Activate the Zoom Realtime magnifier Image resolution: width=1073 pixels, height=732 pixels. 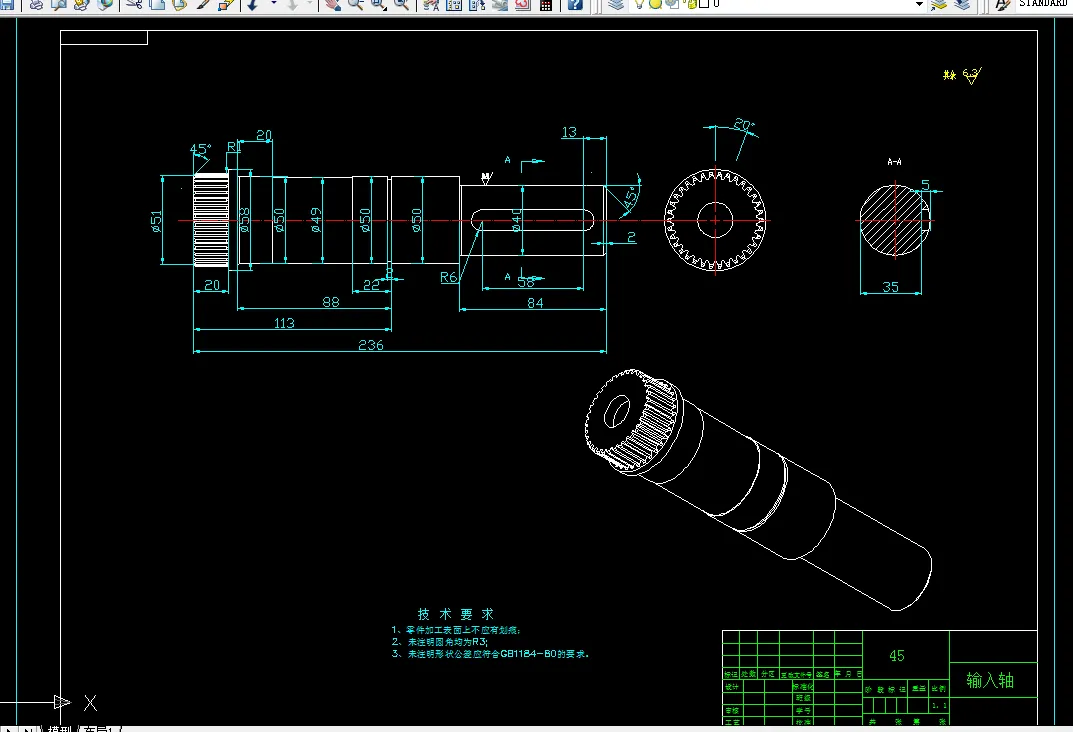(x=356, y=4)
